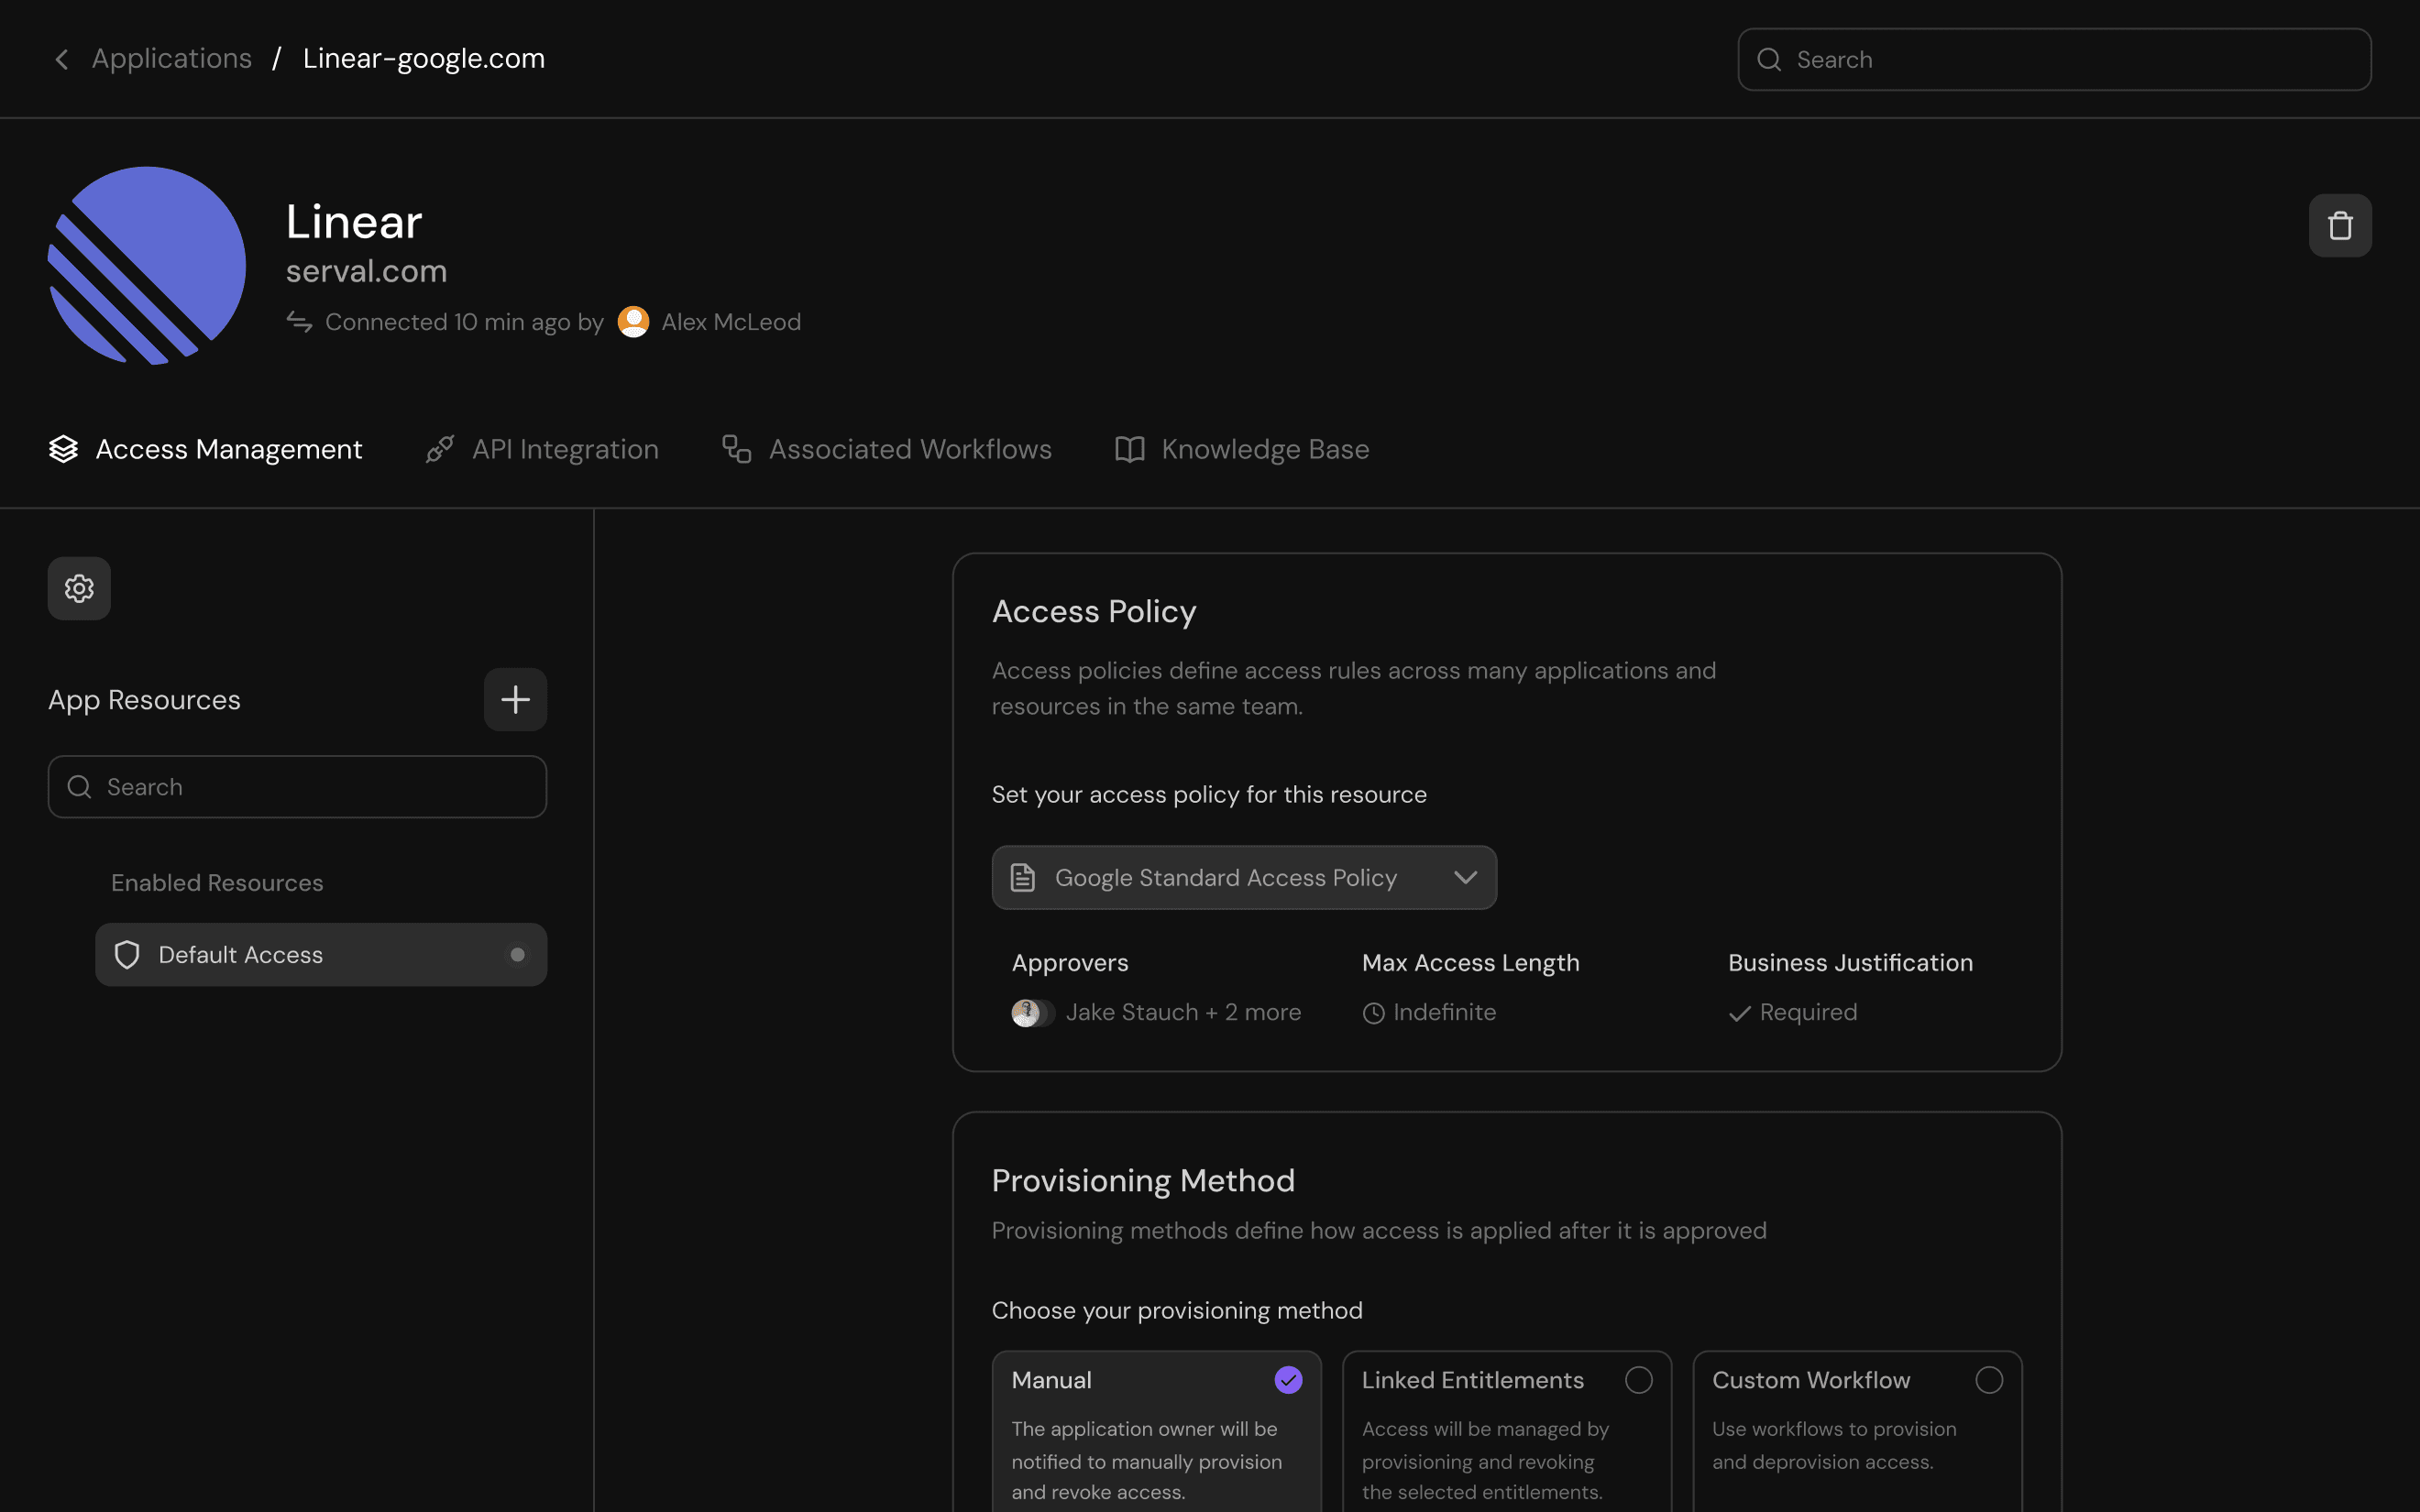2420x1512 pixels.
Task: Click the document icon in policy dropdown
Action: point(1022,878)
